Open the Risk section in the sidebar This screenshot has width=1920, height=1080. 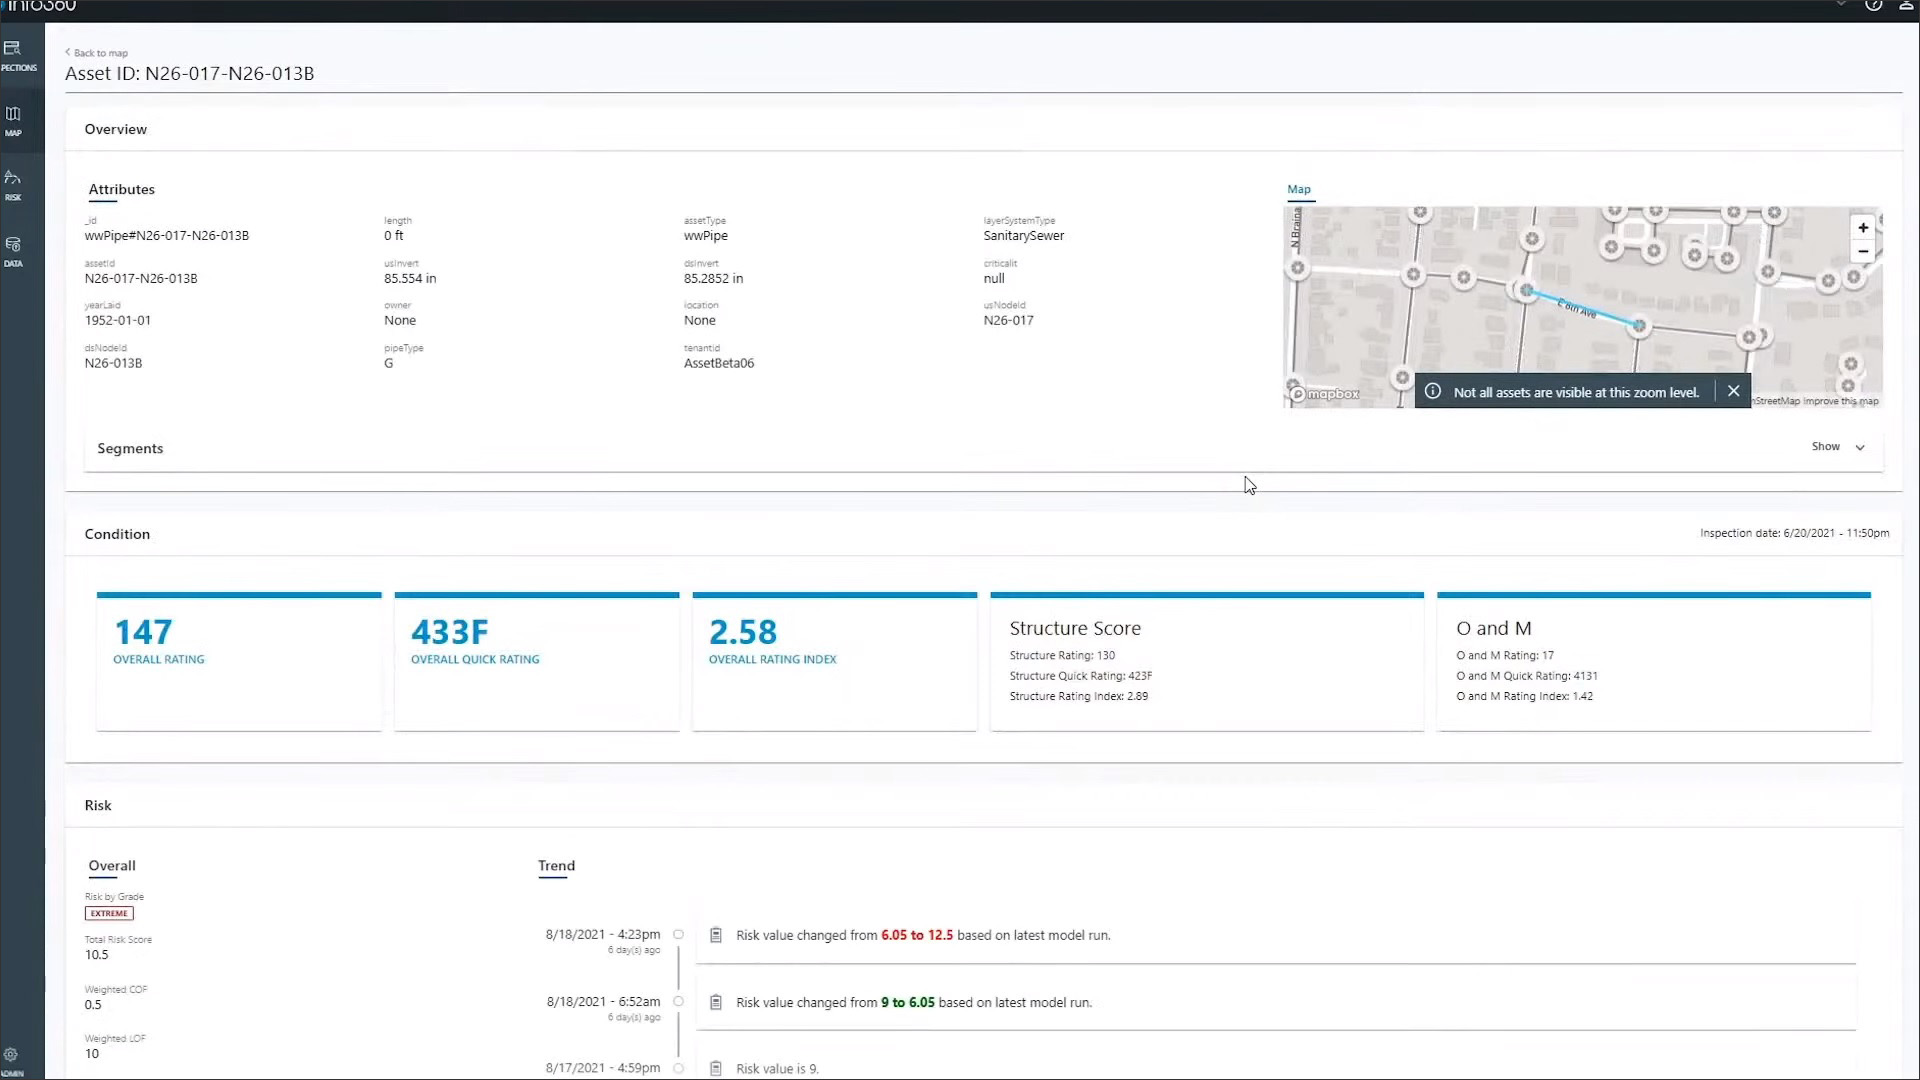click(x=13, y=185)
